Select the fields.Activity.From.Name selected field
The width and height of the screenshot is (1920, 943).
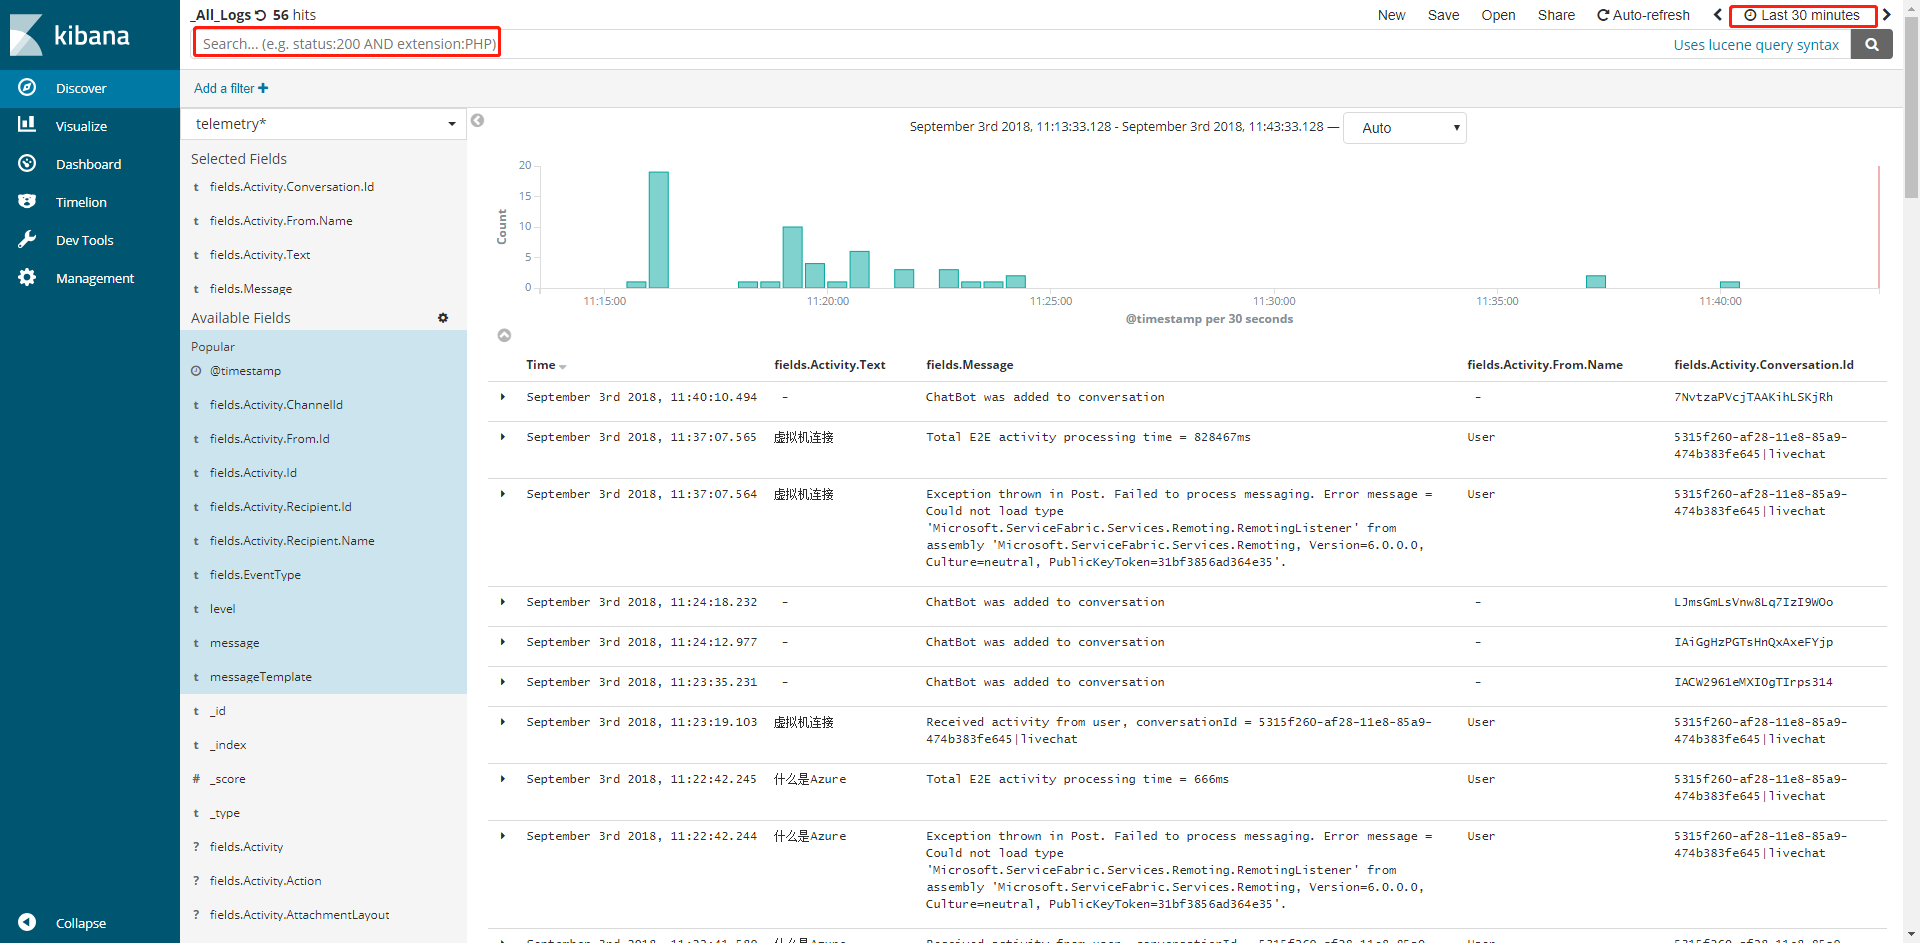pyautogui.click(x=281, y=221)
